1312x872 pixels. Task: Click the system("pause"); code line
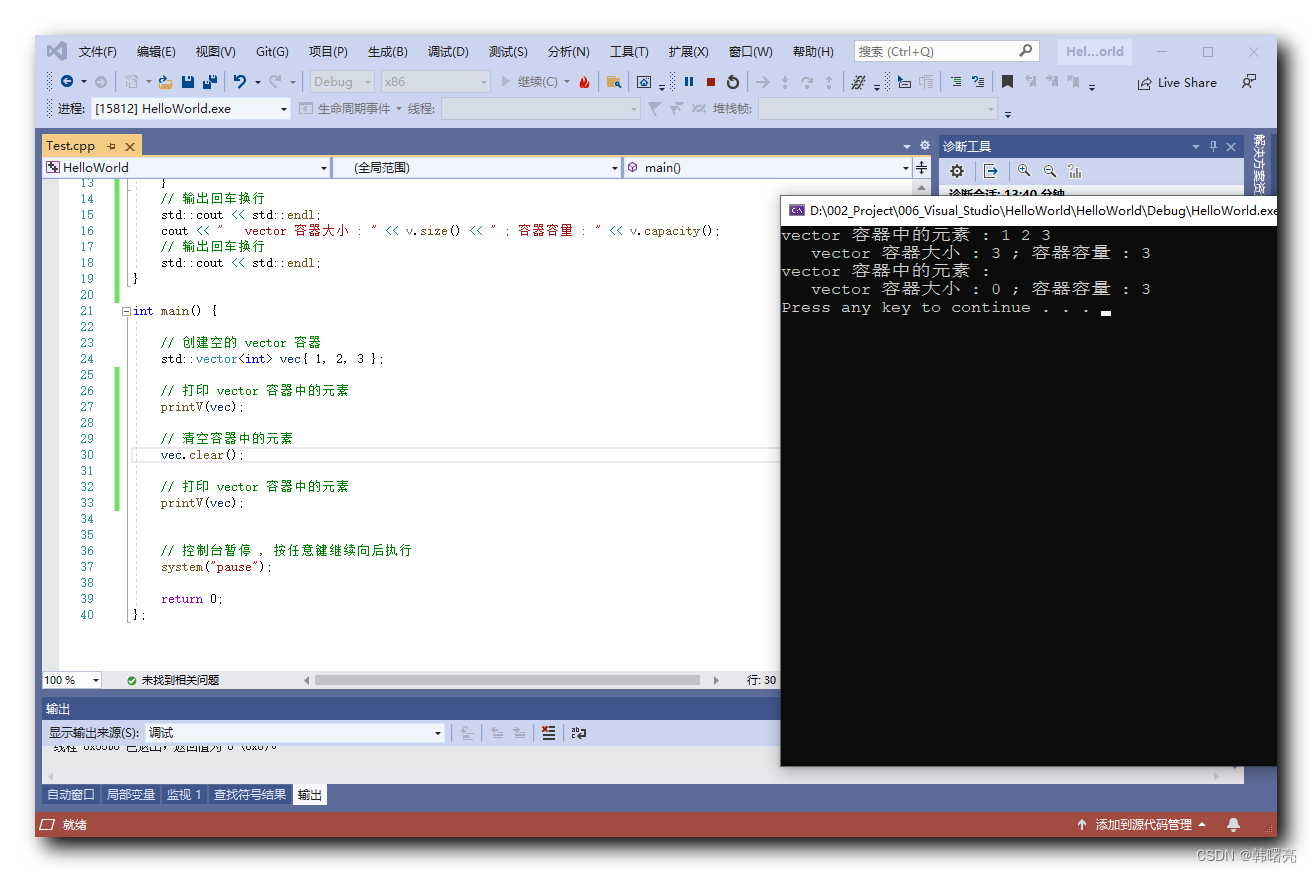coord(216,567)
